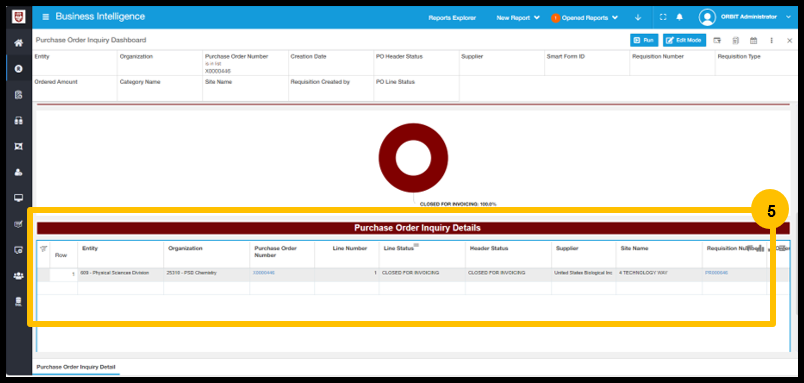Click the report document icon in the toolbar
The width and height of the screenshot is (804, 383).
click(735, 41)
